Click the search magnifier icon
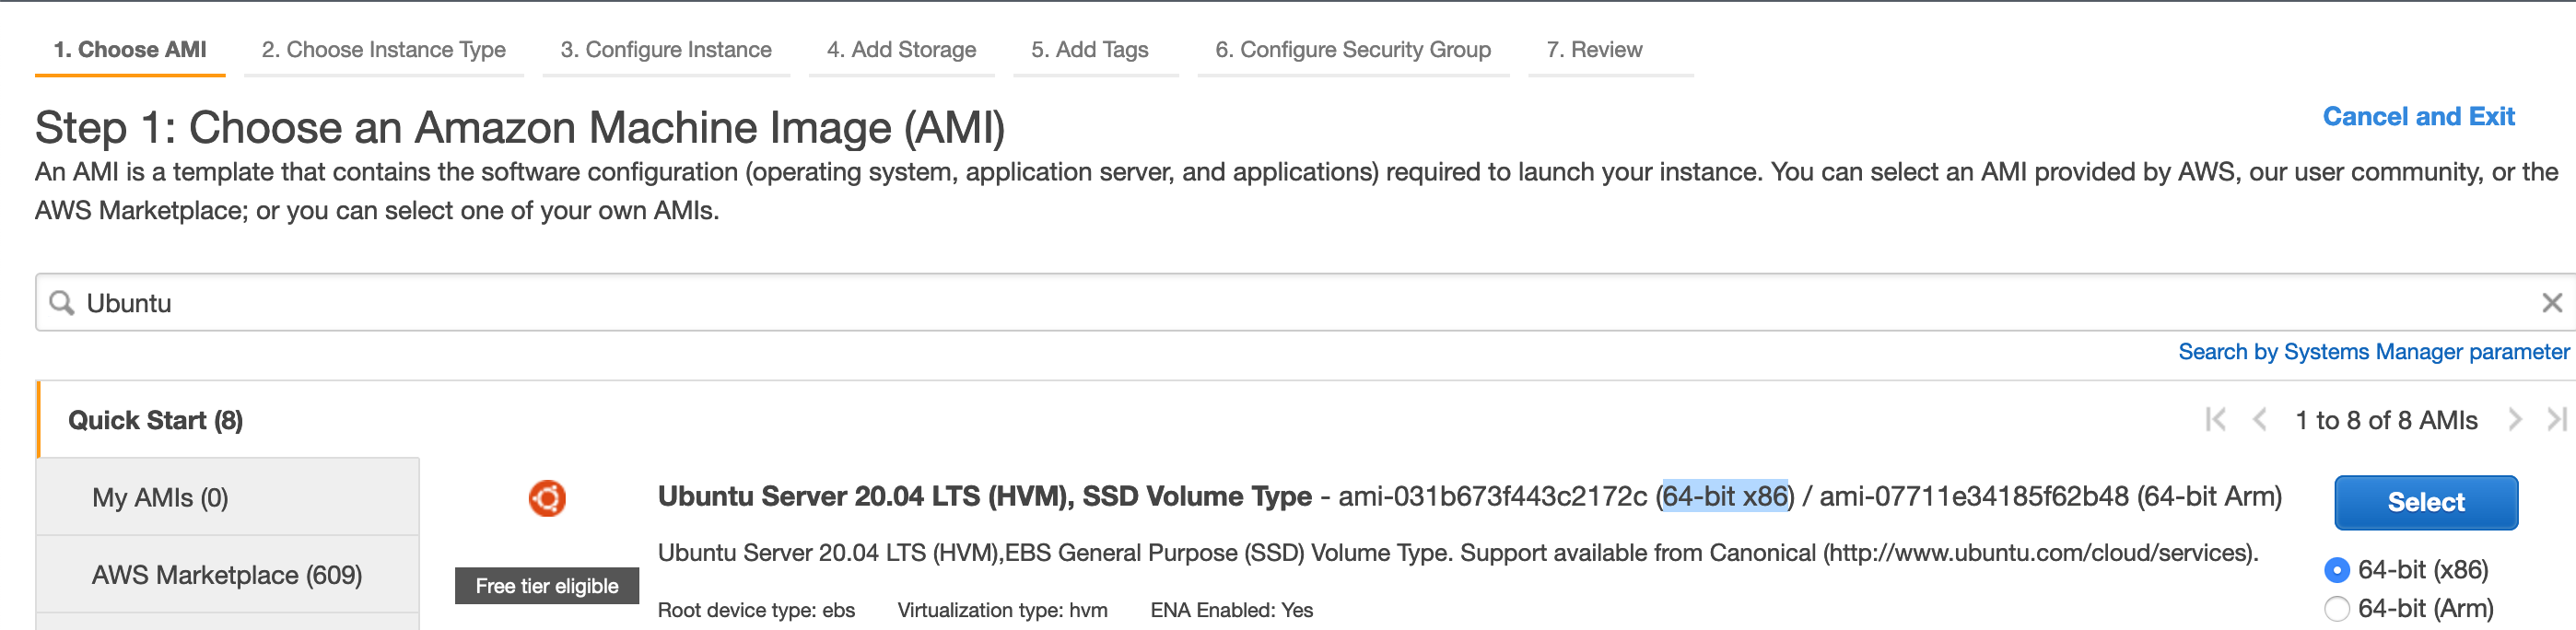The image size is (2576, 630). coord(62,303)
